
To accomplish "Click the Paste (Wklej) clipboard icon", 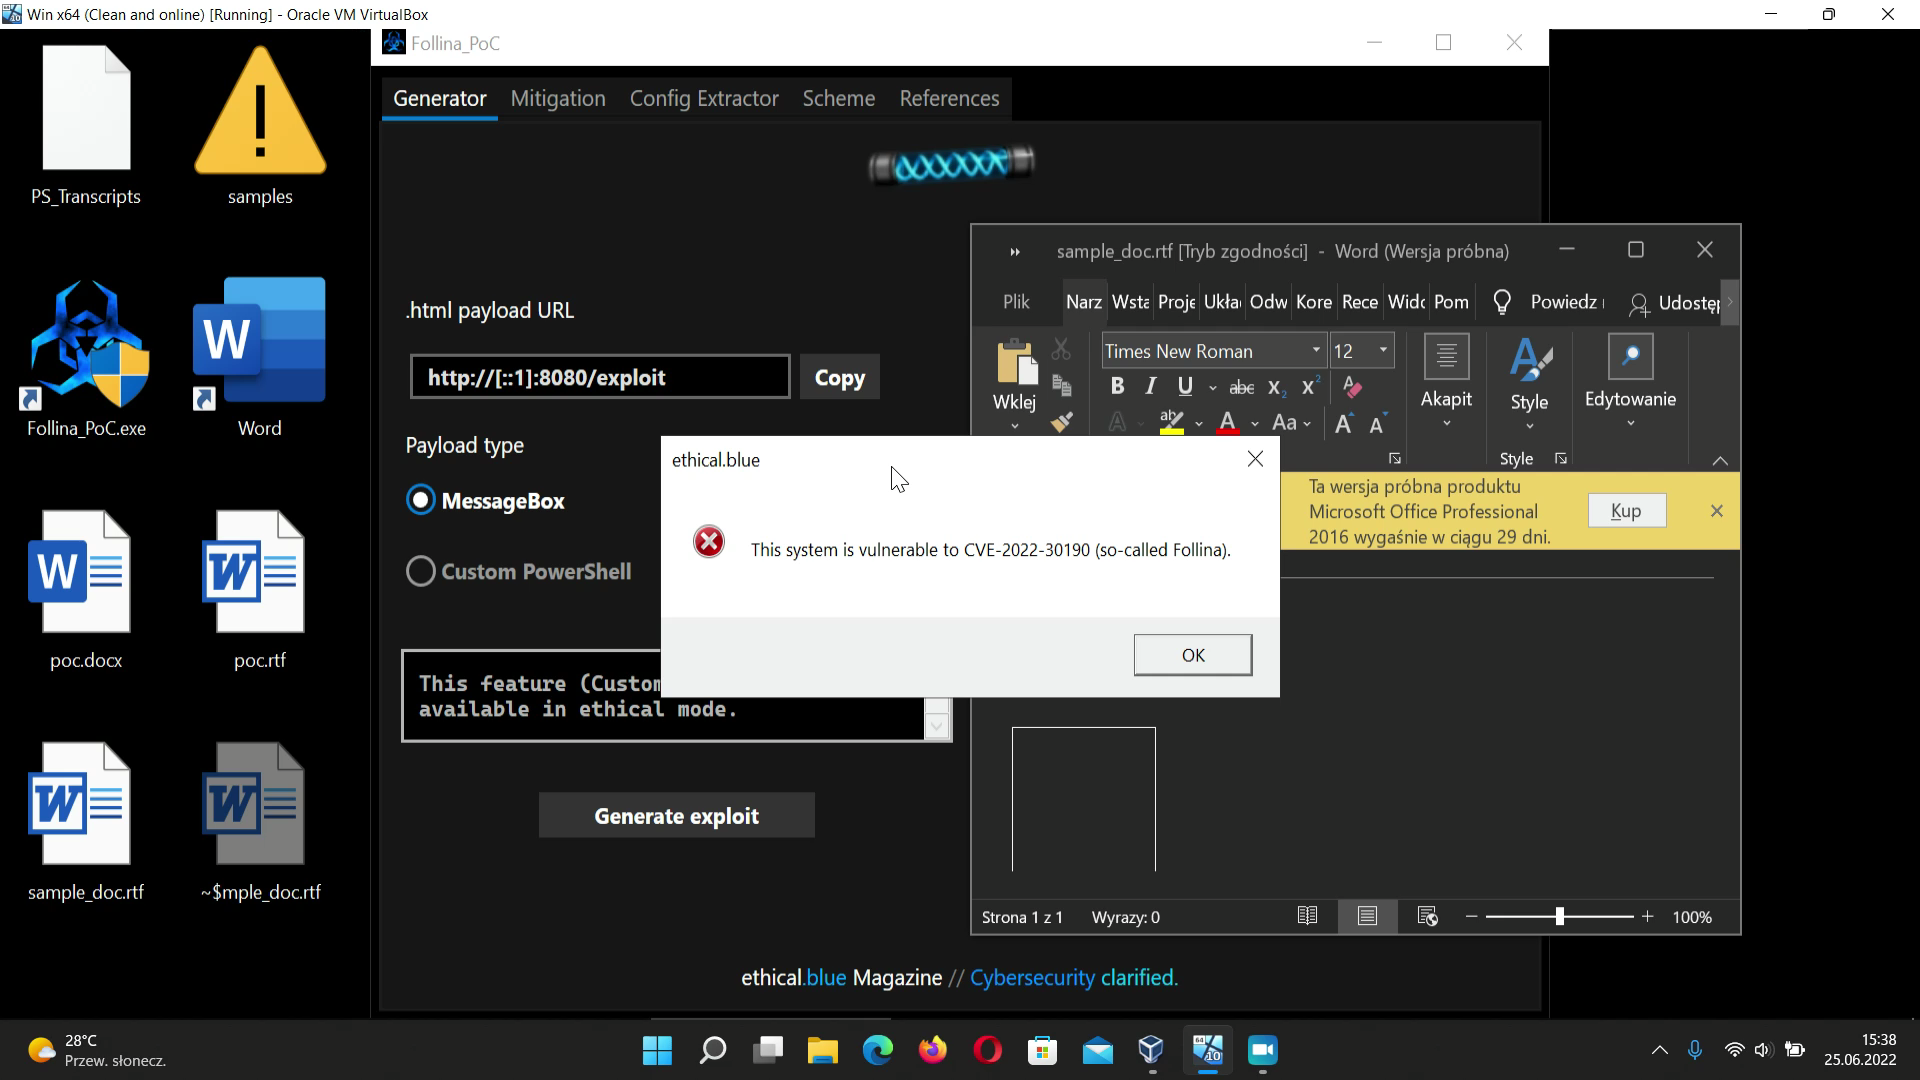I will click(x=1016, y=361).
